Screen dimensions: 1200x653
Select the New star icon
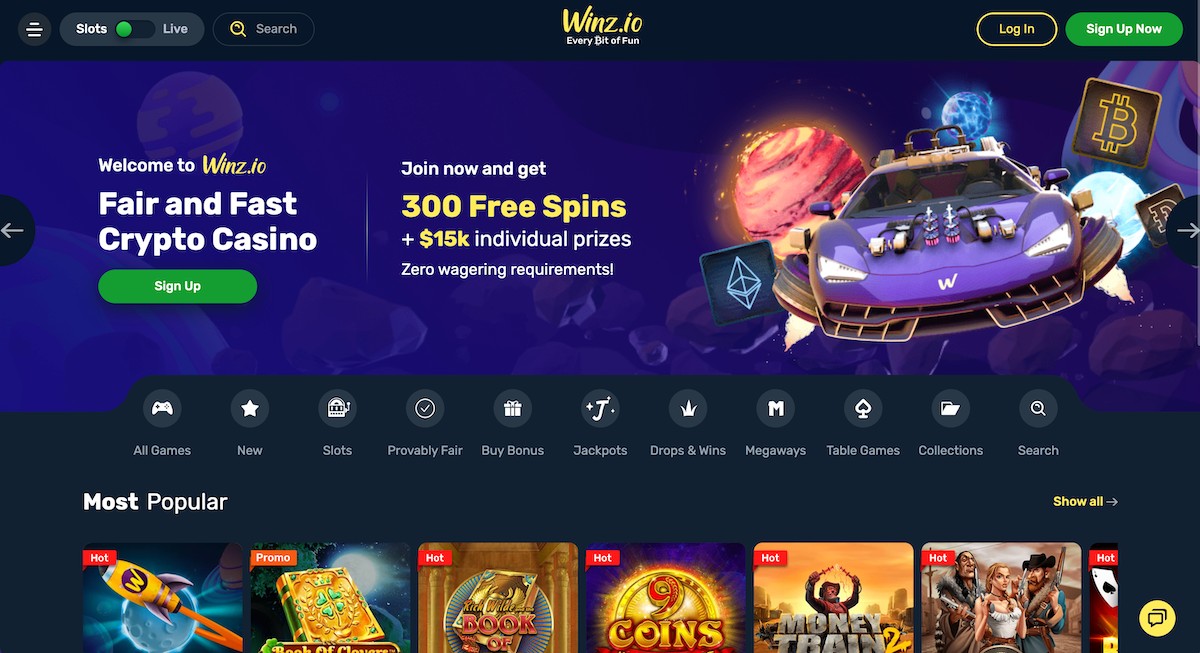coord(250,408)
